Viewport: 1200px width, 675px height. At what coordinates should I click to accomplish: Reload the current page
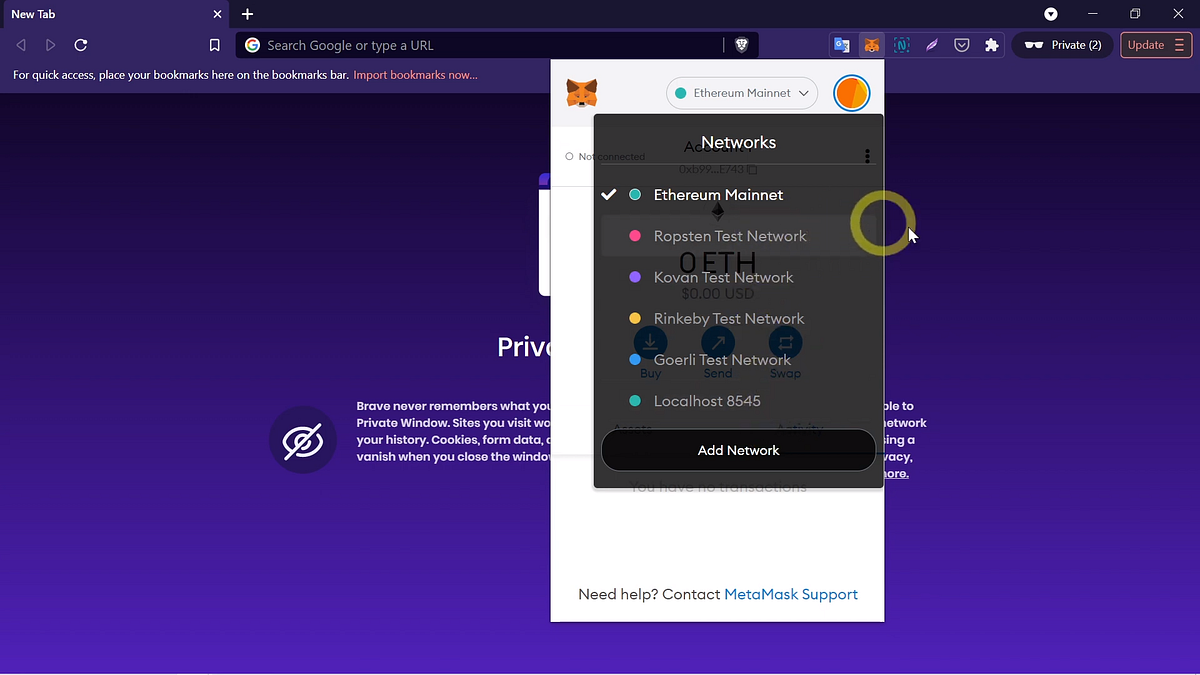[80, 45]
